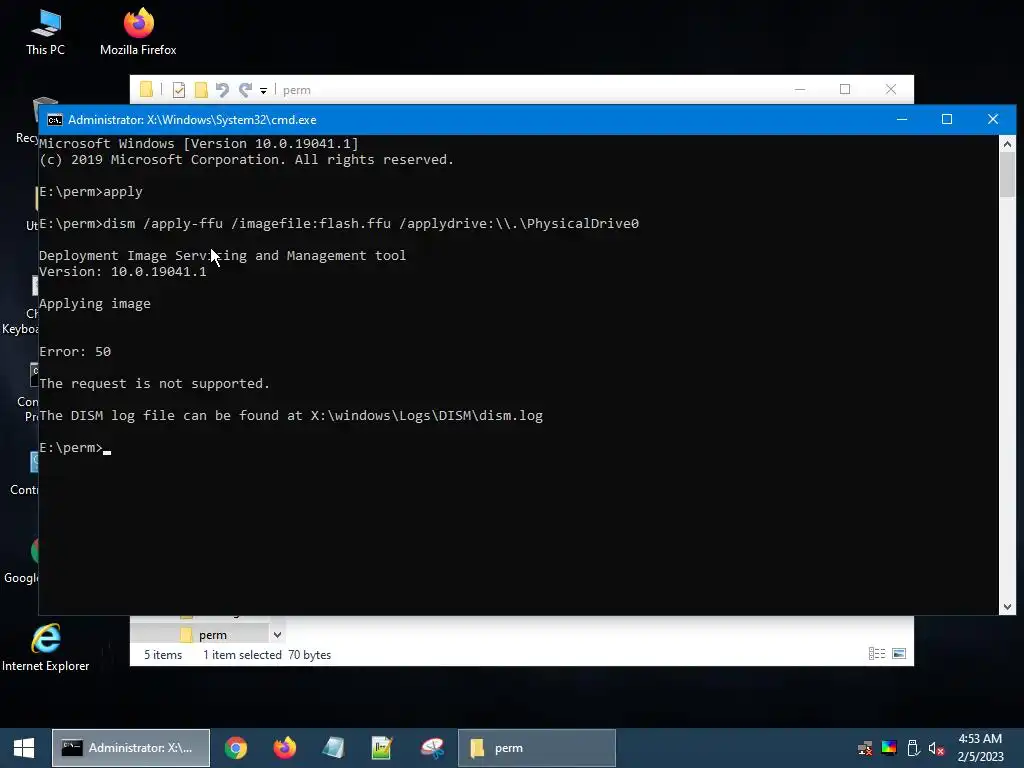Click DISM log file path line
This screenshot has width=1024, height=768.
[291, 416]
